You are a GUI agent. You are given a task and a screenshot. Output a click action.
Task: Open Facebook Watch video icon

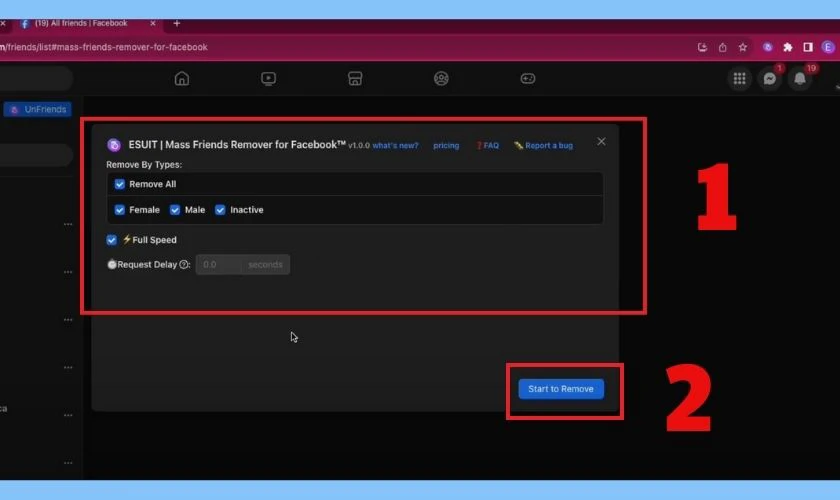pyautogui.click(x=268, y=79)
